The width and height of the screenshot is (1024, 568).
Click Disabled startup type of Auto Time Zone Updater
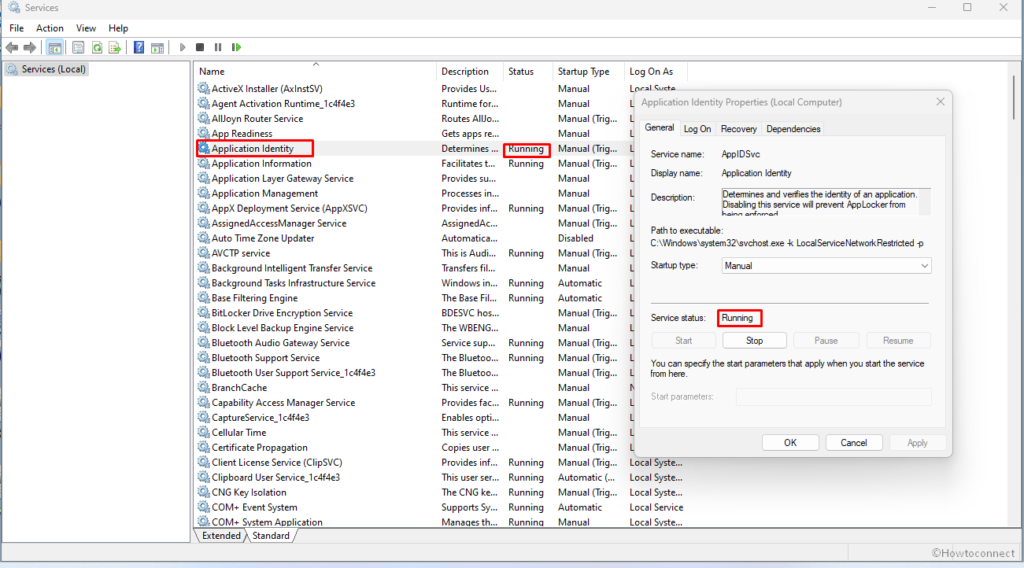tap(575, 238)
